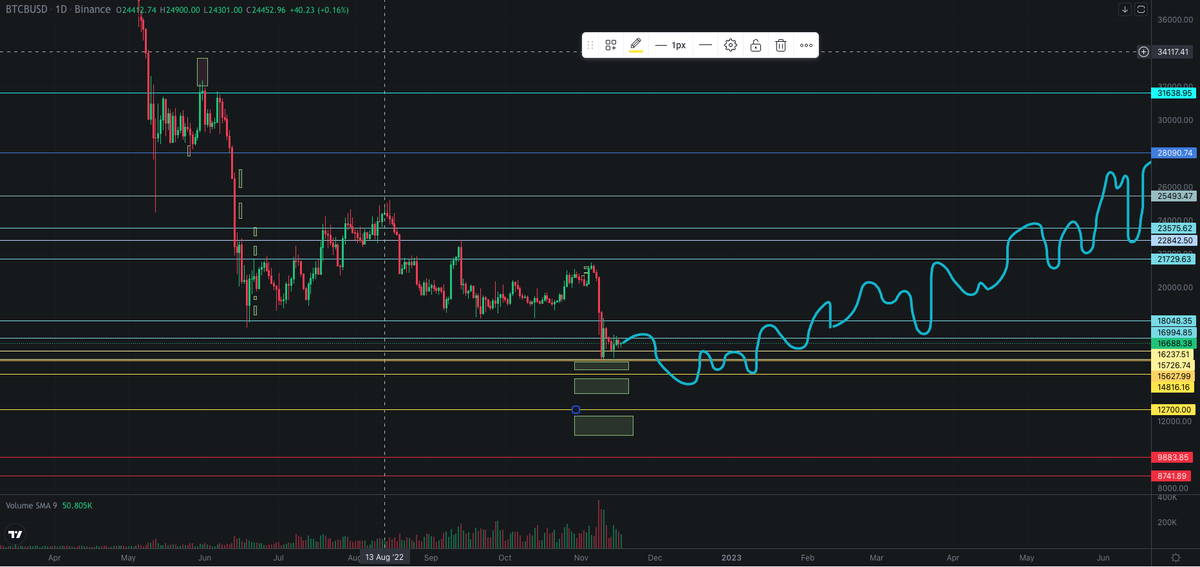This screenshot has width=1200, height=567.
Task: Click the Binance exchange label
Action: click(93, 9)
